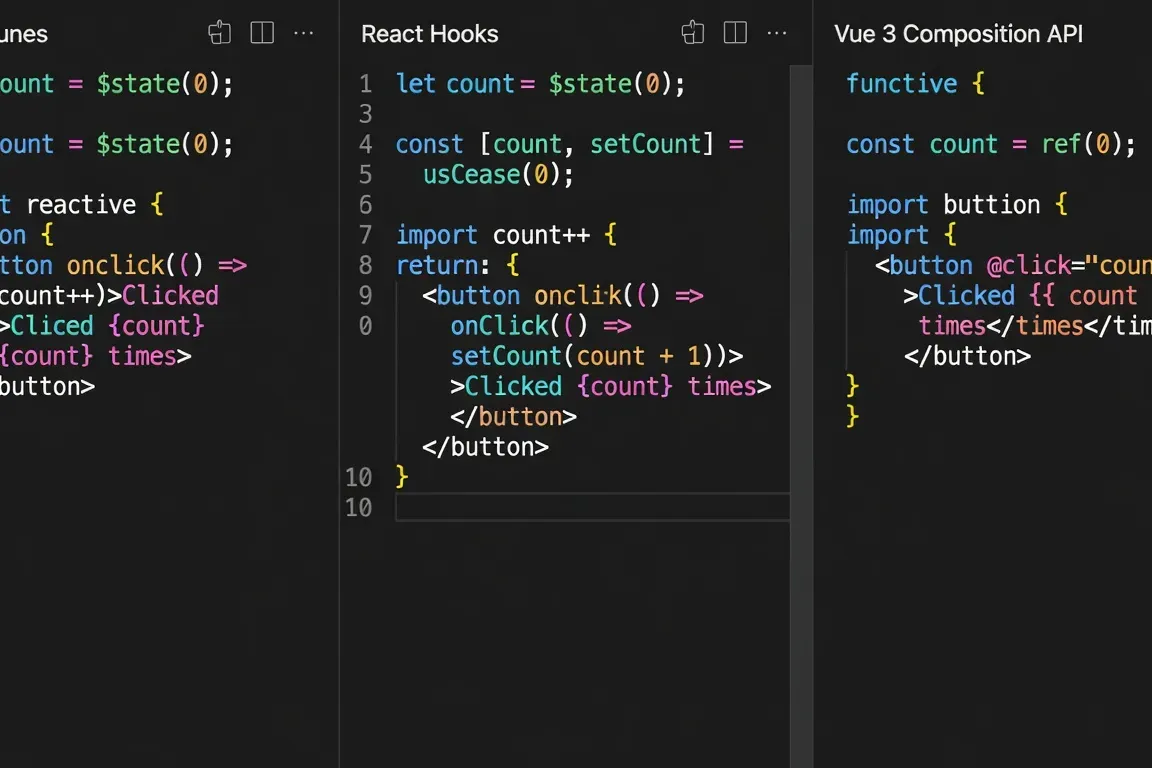Image resolution: width=1152 pixels, height=768 pixels.
Task: Click line number 5 in gutter
Action: (365, 175)
